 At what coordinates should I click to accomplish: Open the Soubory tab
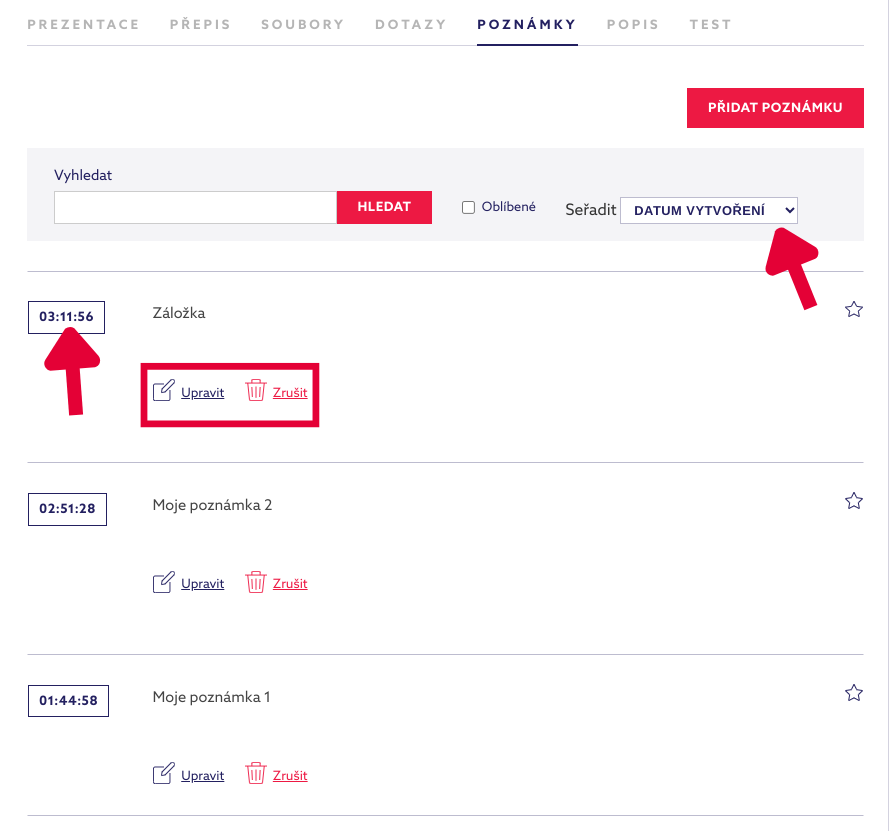(x=303, y=25)
